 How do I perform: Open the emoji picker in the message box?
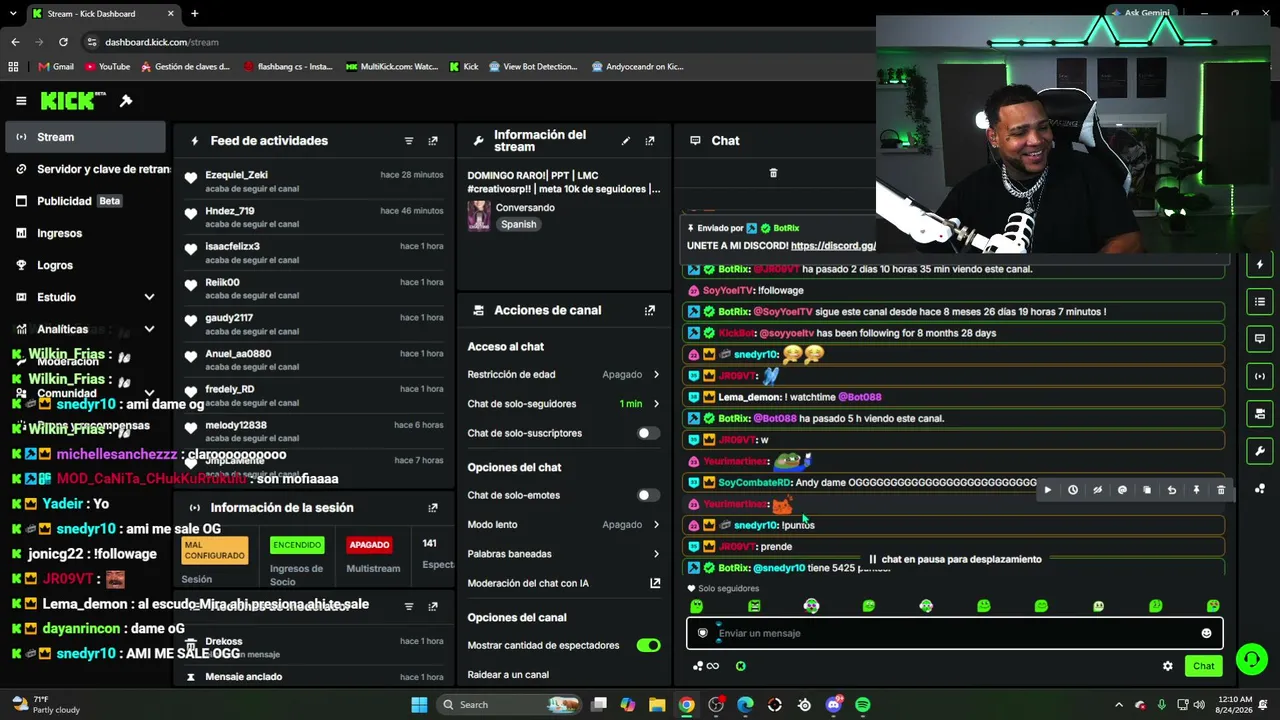click(x=1206, y=633)
